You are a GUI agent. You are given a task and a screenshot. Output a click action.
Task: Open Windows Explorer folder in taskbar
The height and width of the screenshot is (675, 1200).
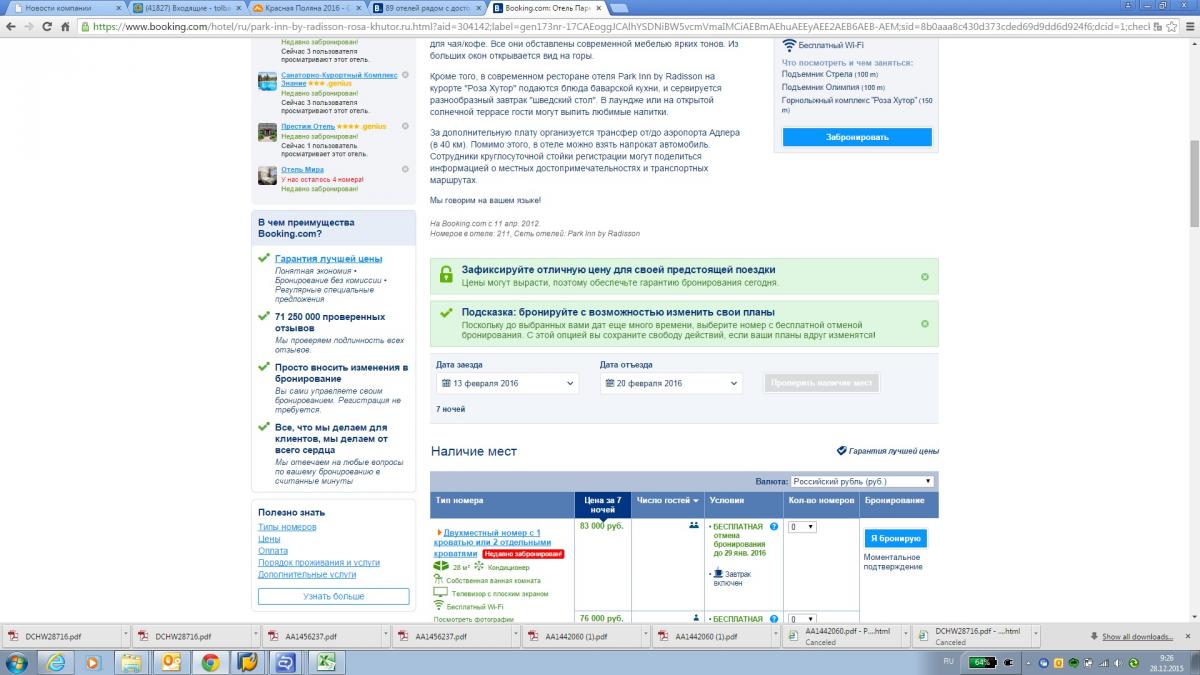click(133, 662)
